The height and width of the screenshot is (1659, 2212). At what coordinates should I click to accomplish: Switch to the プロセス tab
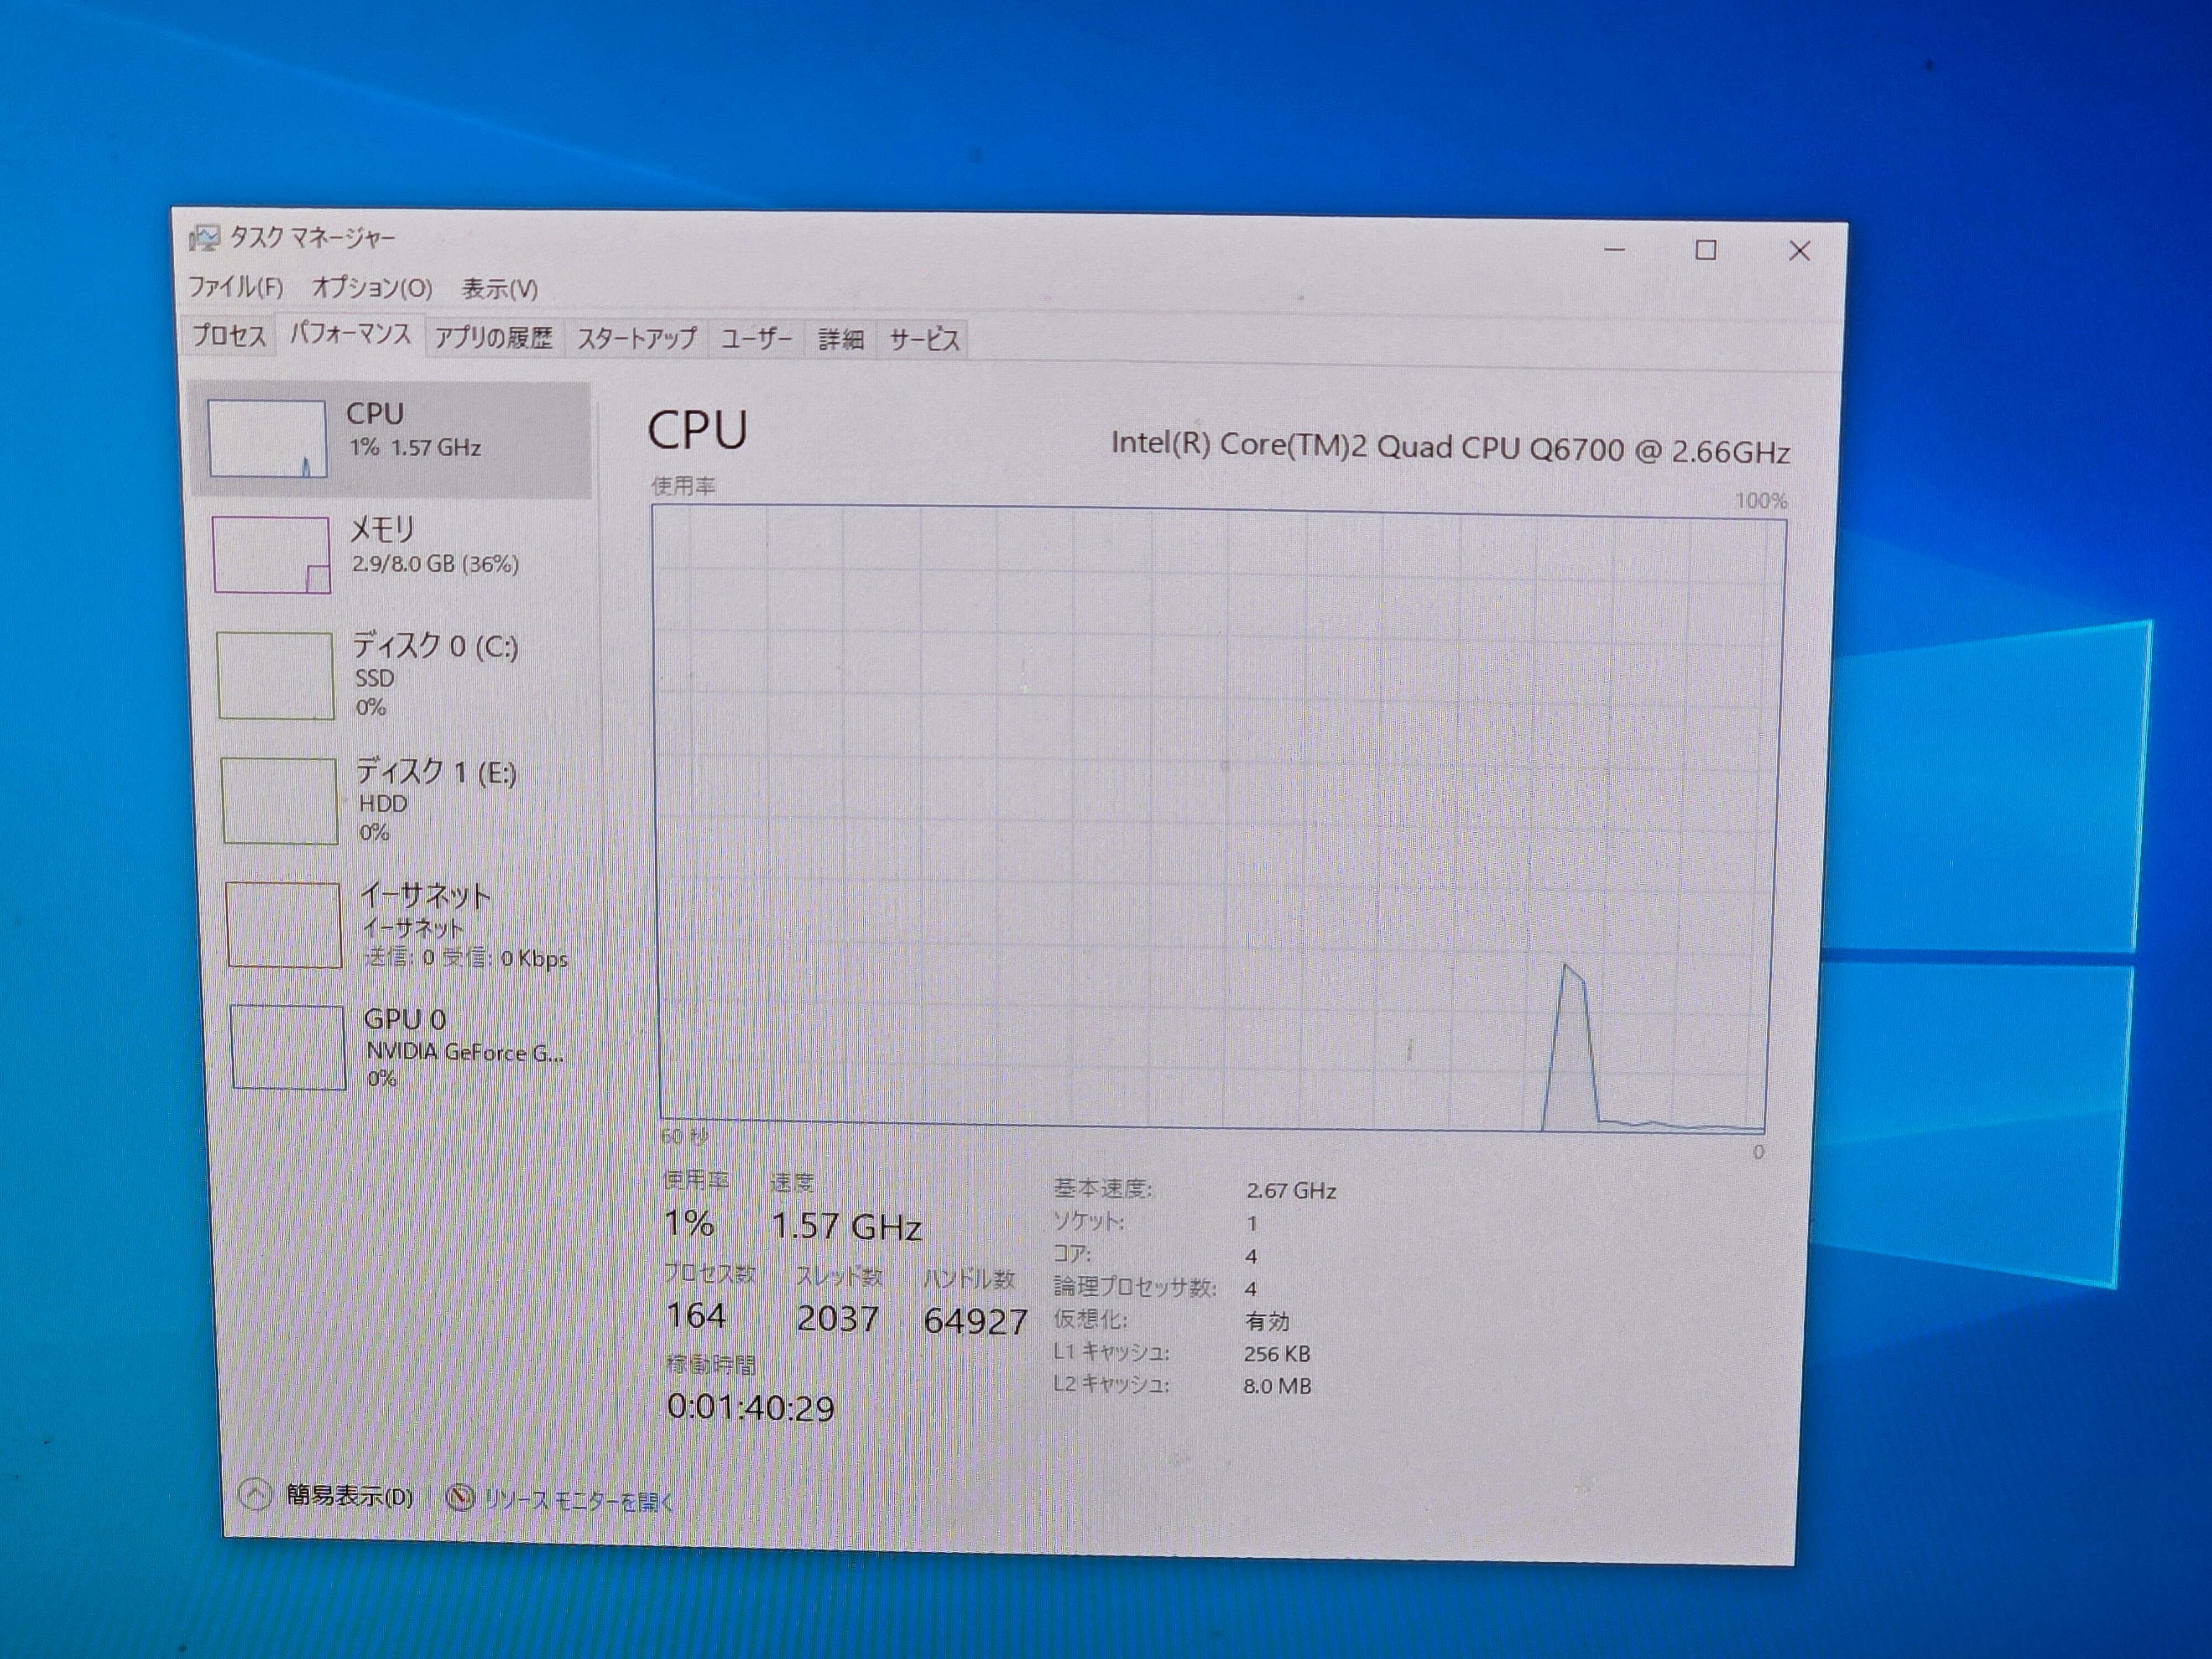(x=229, y=336)
